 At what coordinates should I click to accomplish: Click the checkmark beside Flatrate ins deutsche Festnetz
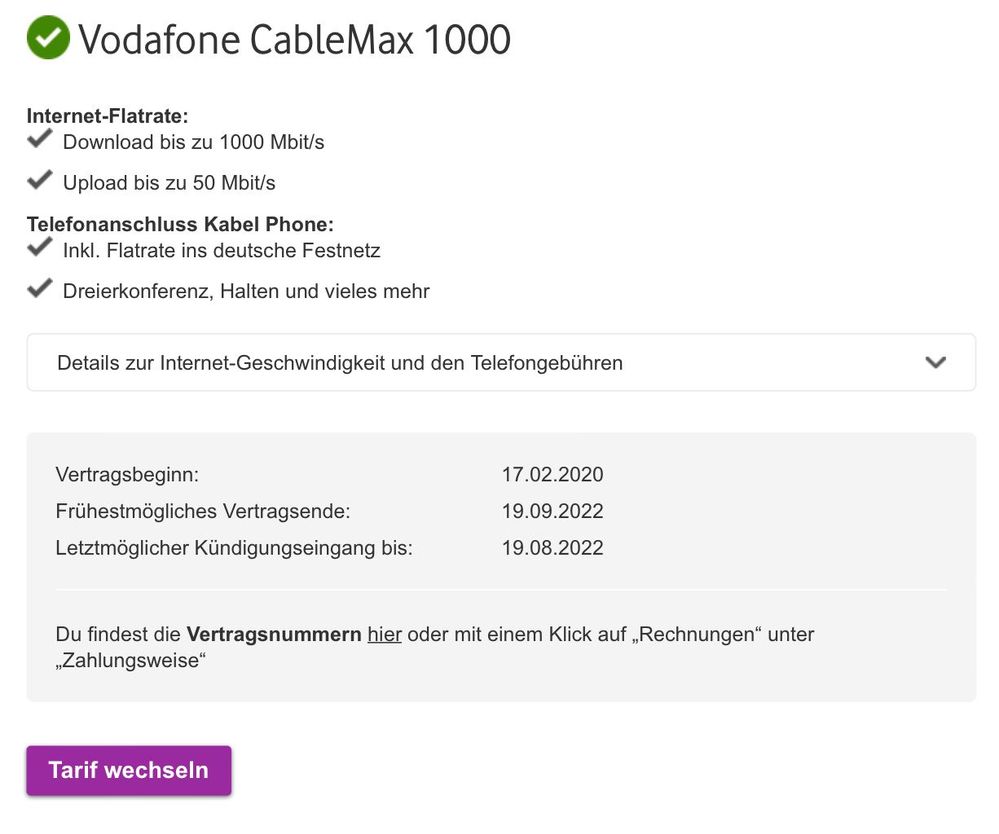click(x=40, y=247)
